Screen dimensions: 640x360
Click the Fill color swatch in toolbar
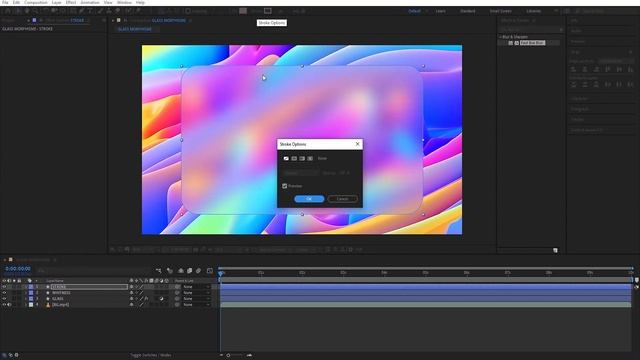pyautogui.click(x=243, y=11)
